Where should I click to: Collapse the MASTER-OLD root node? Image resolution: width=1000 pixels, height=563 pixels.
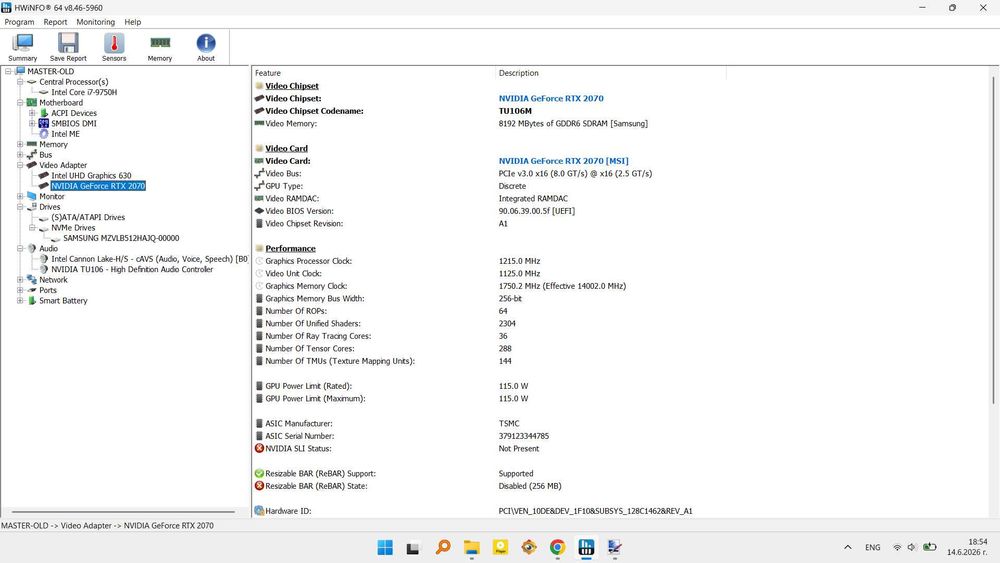tap(8, 71)
